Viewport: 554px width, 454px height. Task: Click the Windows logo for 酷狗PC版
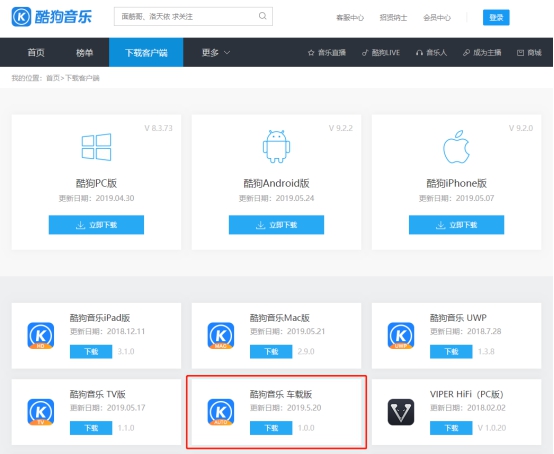pyautogui.click(x=96, y=147)
